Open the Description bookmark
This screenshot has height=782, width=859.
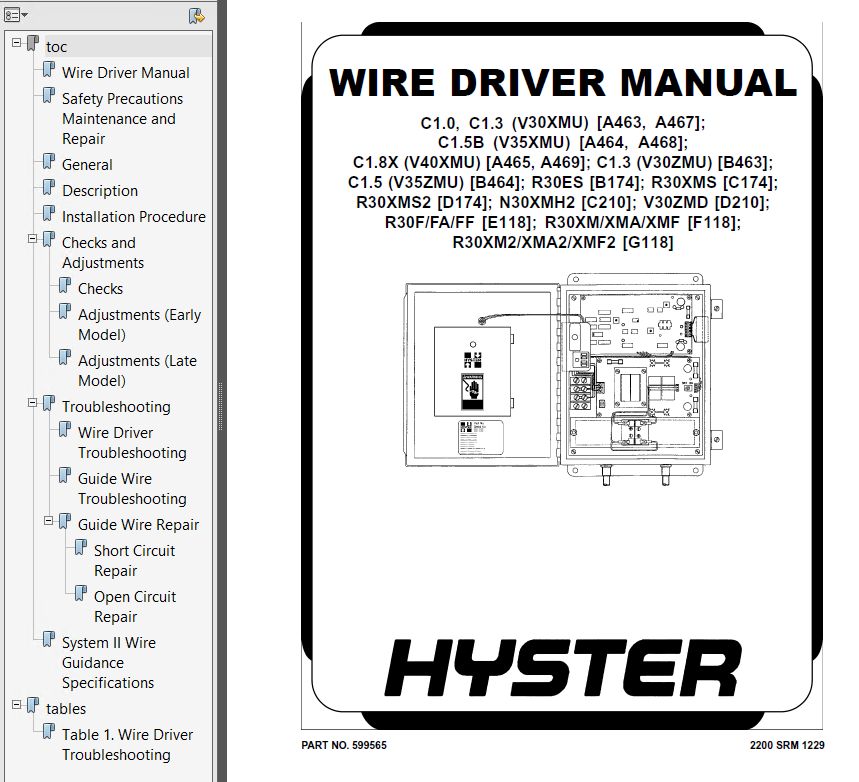point(100,191)
